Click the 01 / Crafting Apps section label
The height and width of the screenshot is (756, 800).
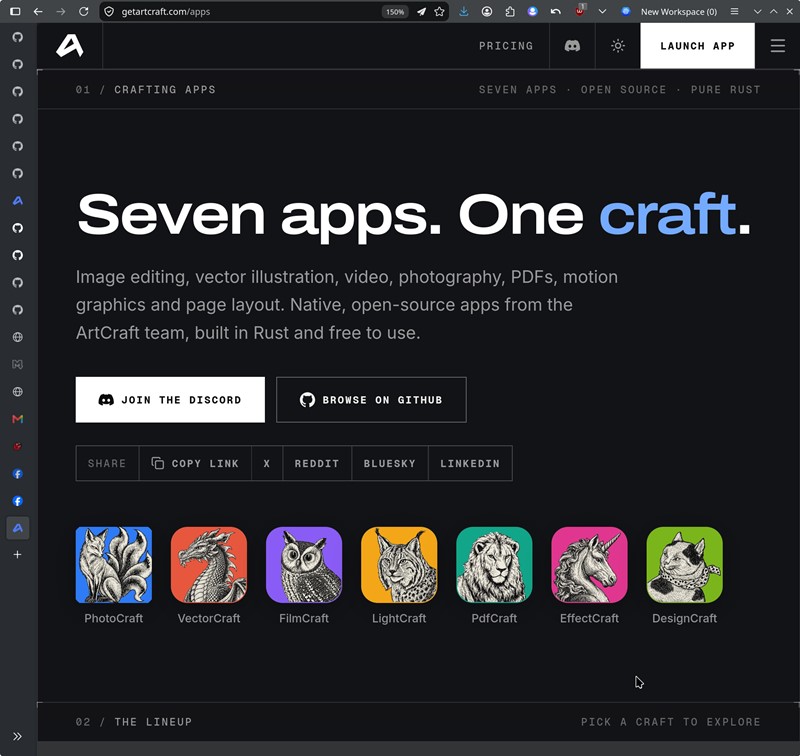(x=145, y=90)
